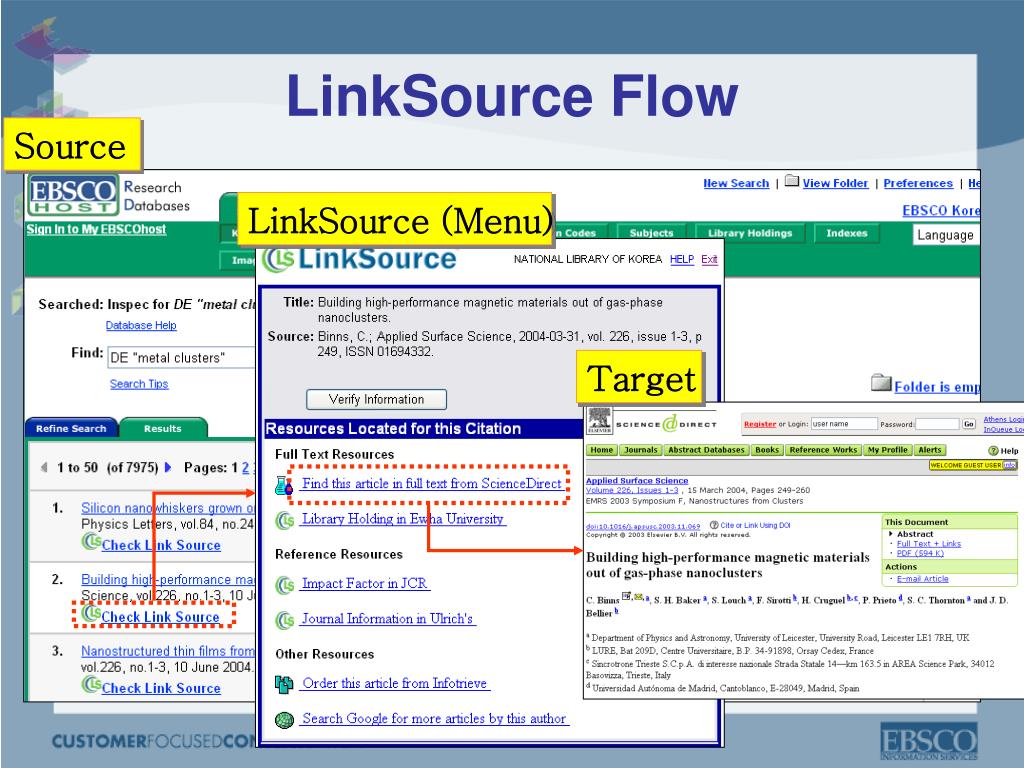This screenshot has height=768, width=1024.
Task: Open Reference Works in ScienceDirect menu
Action: point(823,450)
